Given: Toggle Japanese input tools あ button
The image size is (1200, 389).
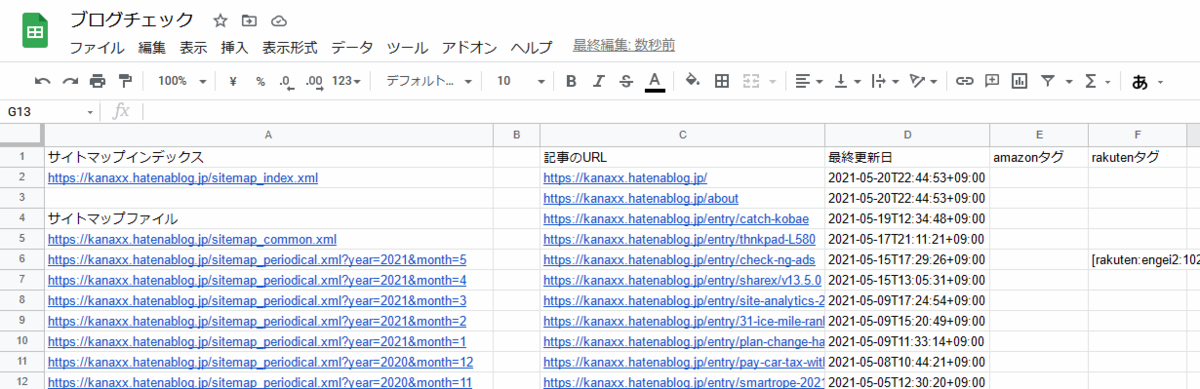Looking at the screenshot, I should coord(1140,82).
